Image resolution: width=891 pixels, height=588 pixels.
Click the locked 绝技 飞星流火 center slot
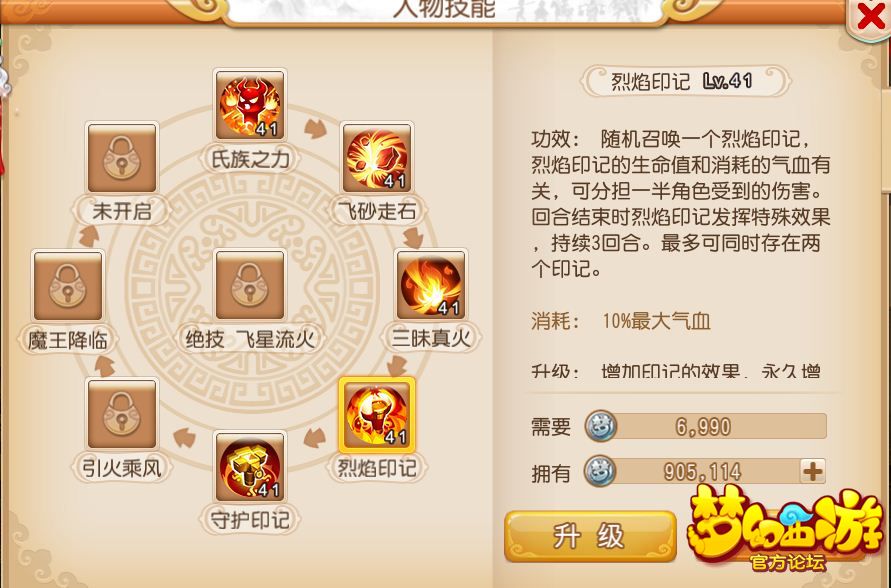click(x=250, y=285)
